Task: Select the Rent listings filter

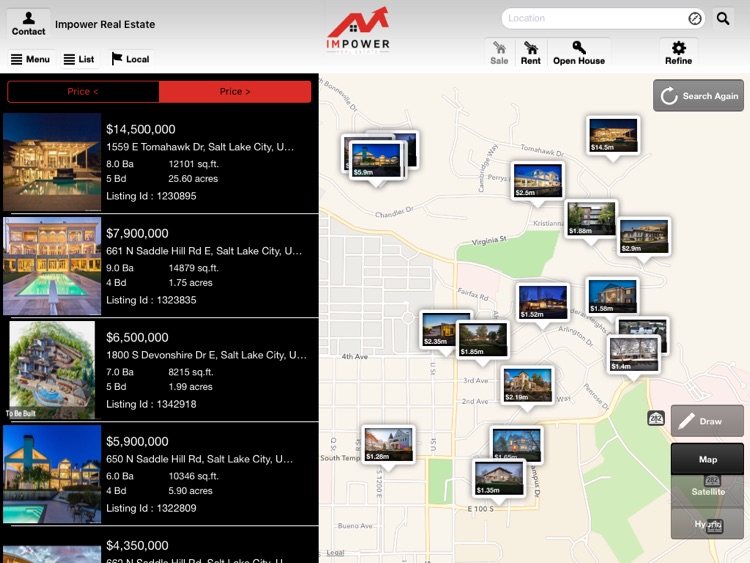Action: pyautogui.click(x=530, y=52)
